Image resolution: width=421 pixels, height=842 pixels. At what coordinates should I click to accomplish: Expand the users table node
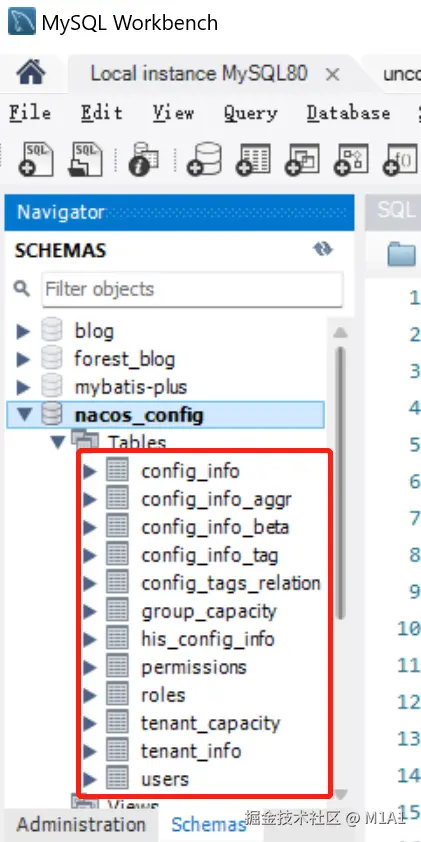[x=90, y=779]
